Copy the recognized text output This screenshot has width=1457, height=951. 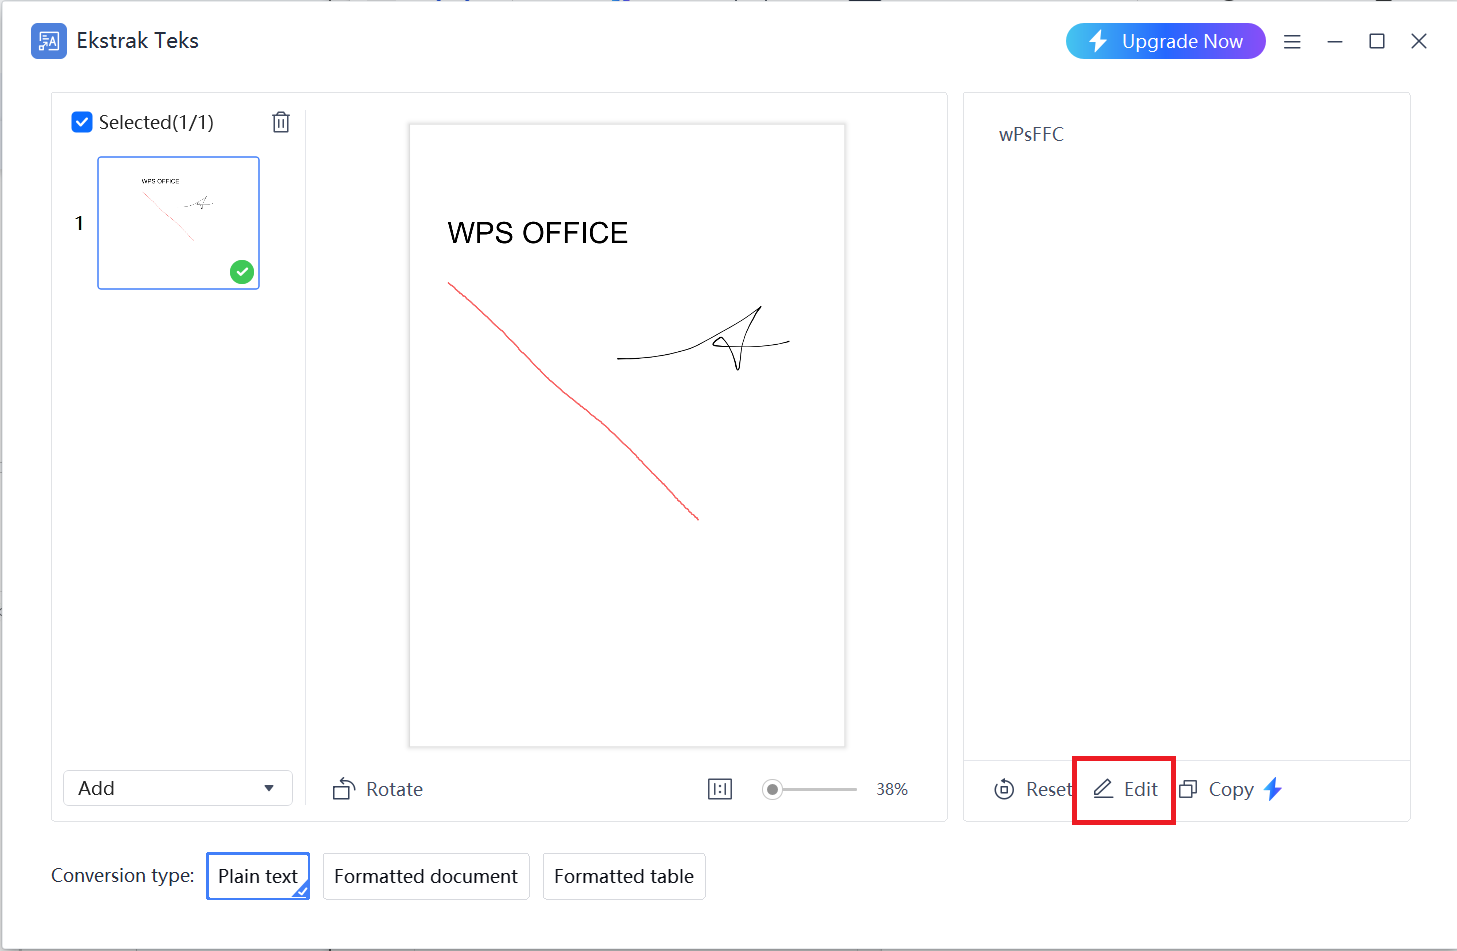(1218, 789)
